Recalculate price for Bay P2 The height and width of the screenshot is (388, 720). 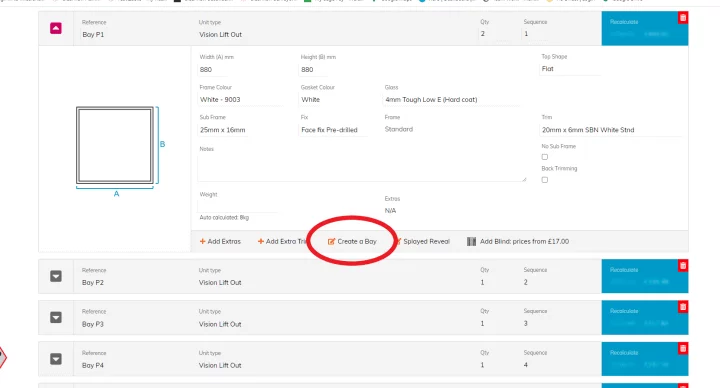(624, 270)
